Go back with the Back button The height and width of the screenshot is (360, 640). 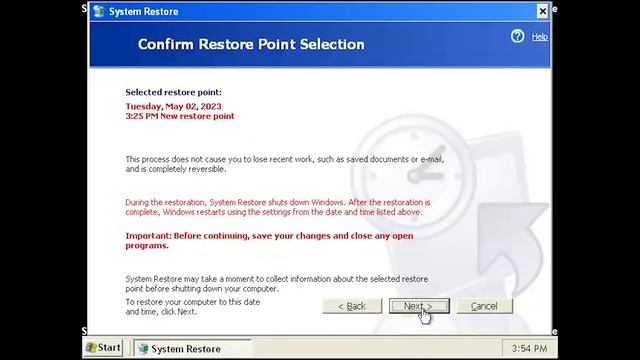[352, 306]
